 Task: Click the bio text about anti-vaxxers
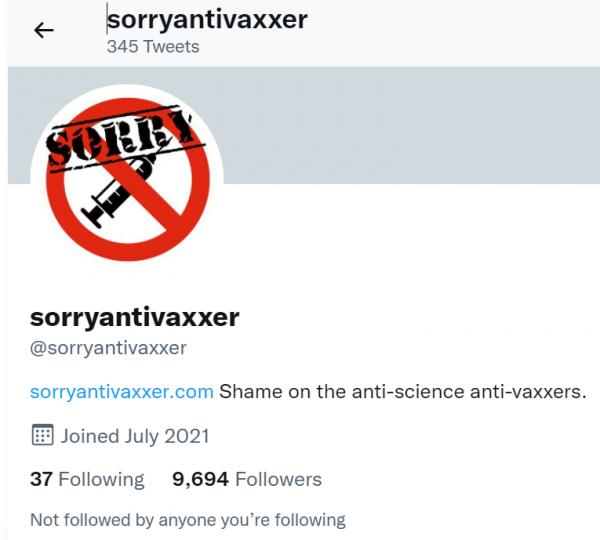(403, 392)
